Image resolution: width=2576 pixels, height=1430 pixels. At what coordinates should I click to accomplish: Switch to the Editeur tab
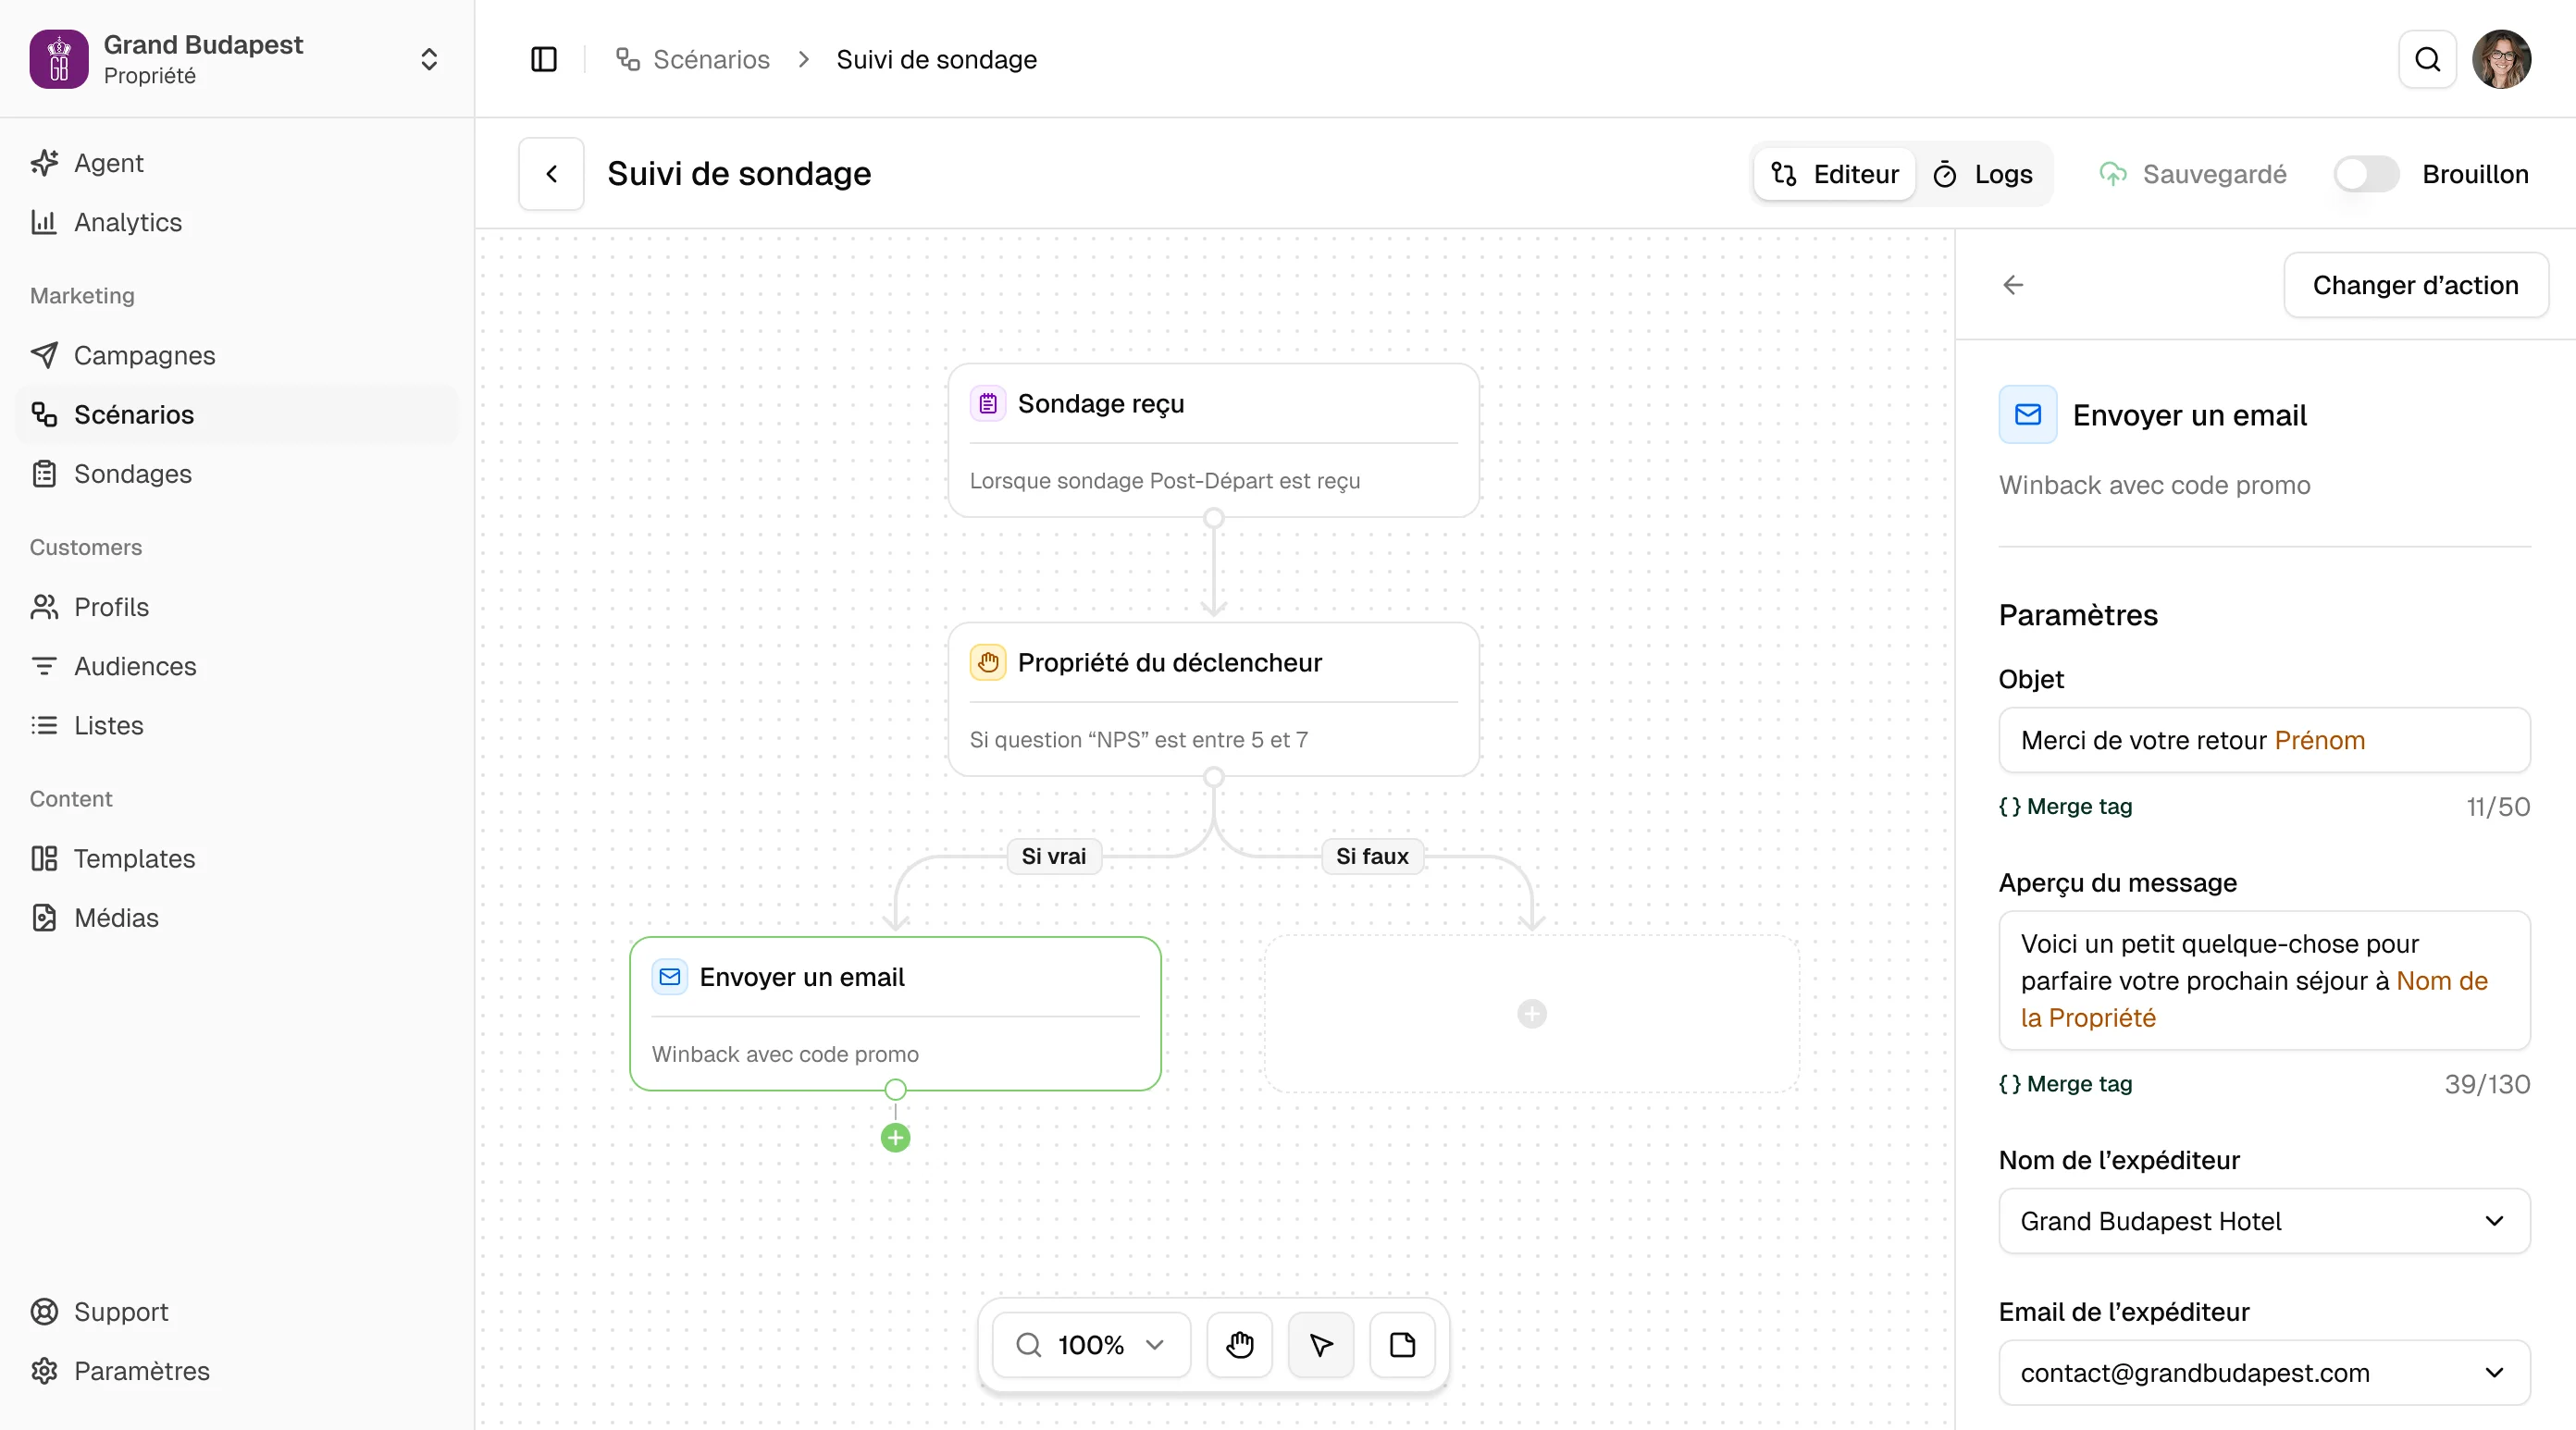1835,174
